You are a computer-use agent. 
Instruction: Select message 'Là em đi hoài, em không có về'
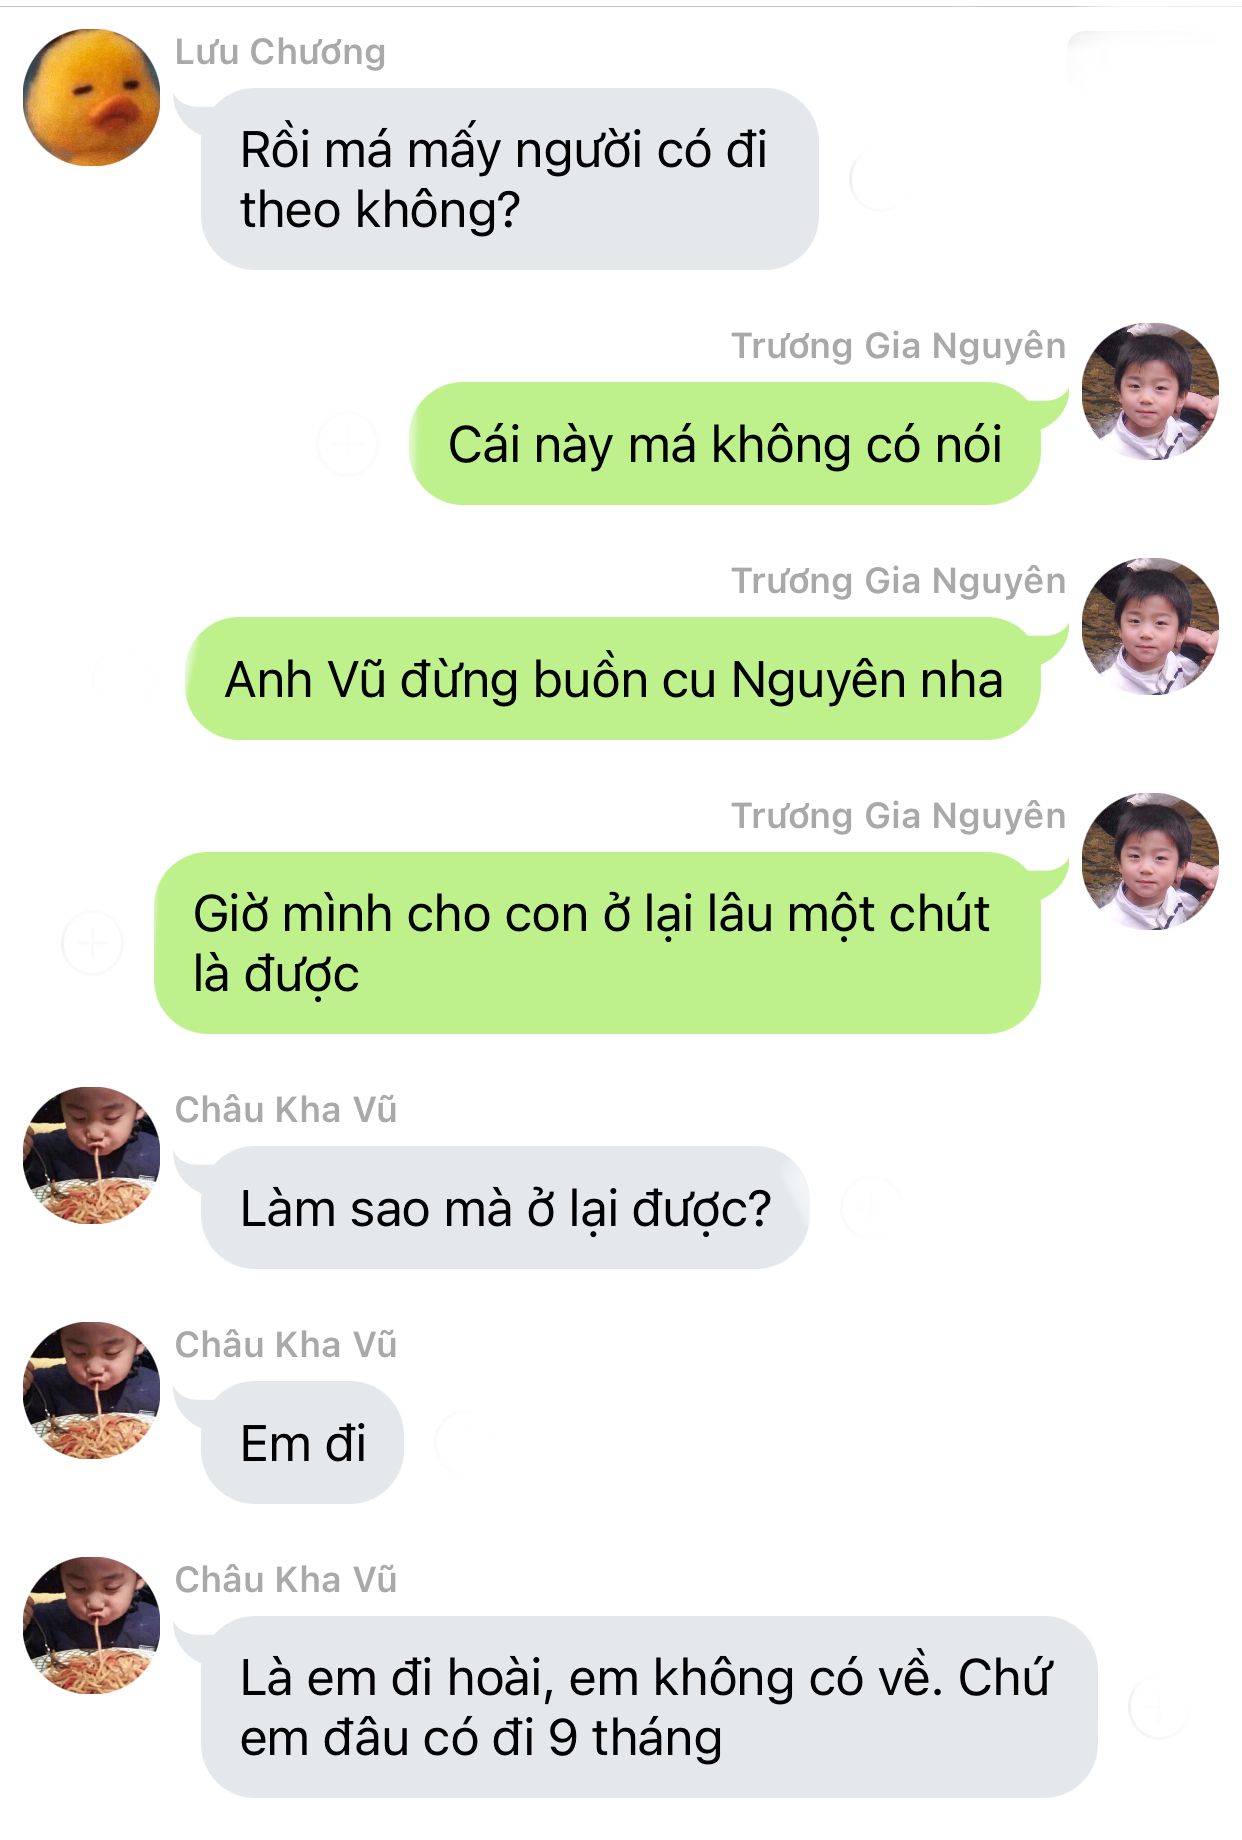pyautogui.click(x=649, y=1707)
